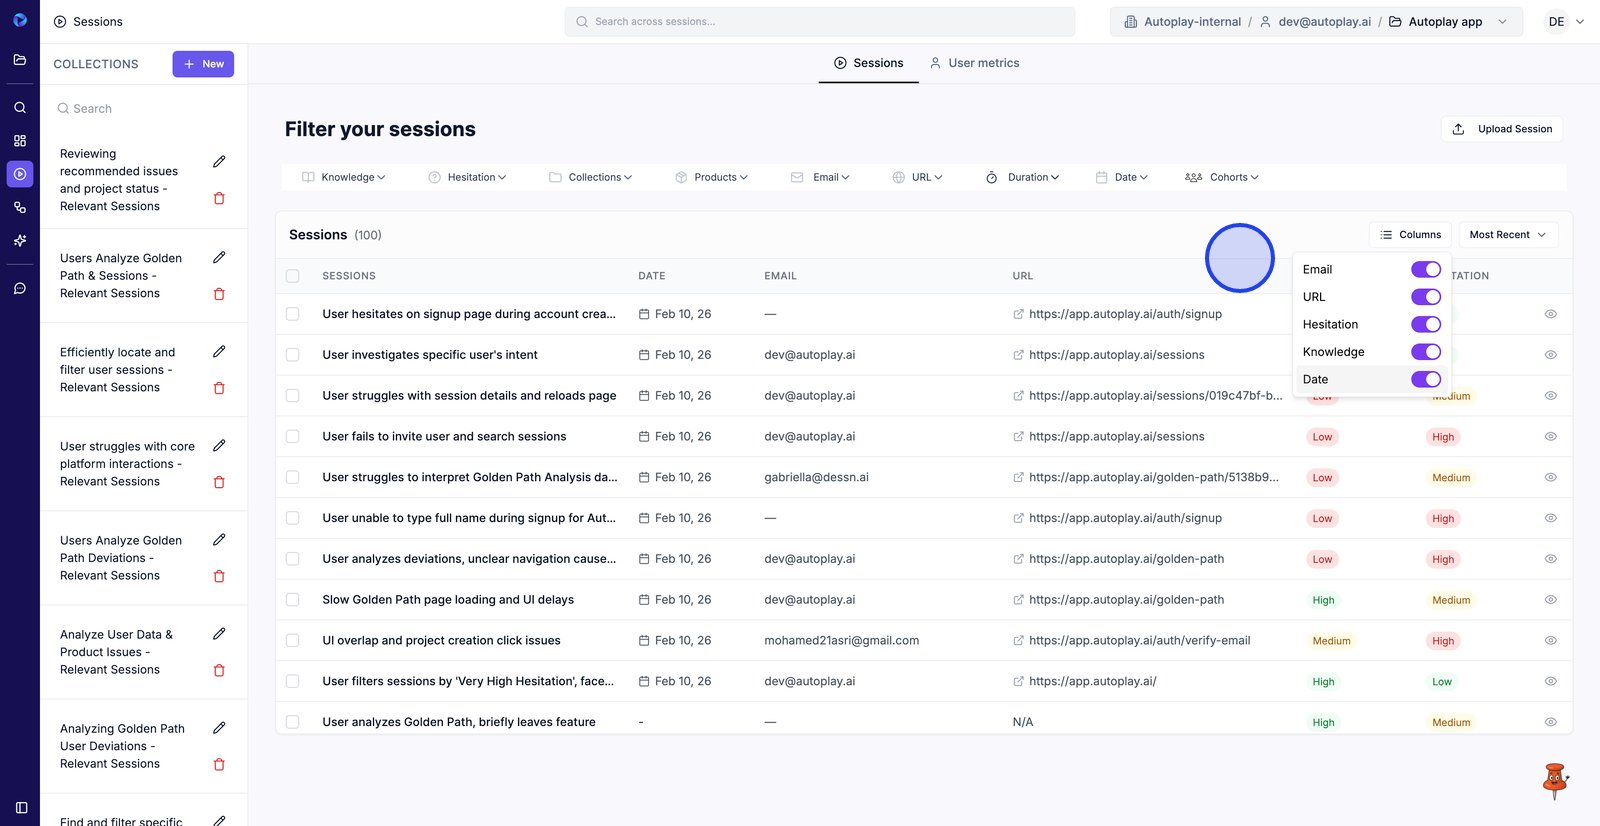Open the search icon in left sidebar
This screenshot has height=826, width=1600.
coord(20,107)
